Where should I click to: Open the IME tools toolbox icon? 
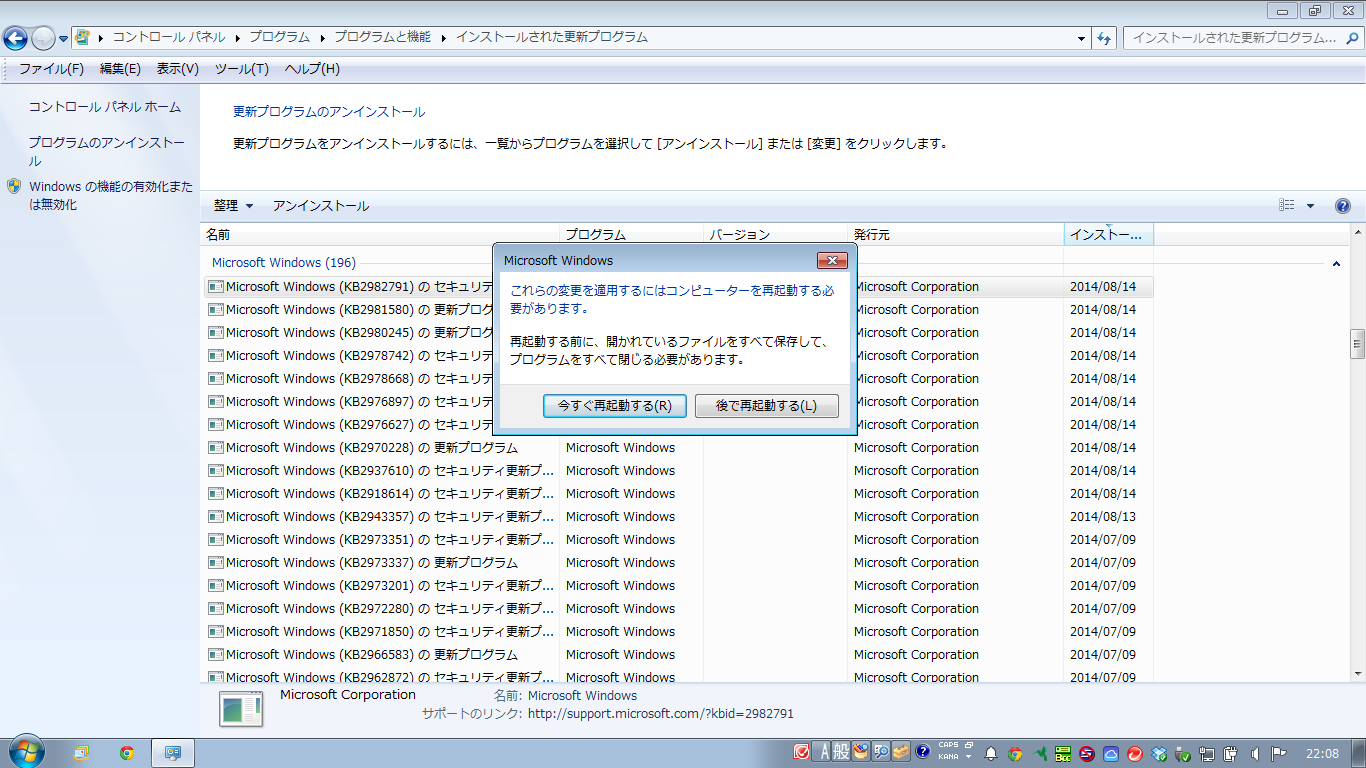click(x=901, y=753)
